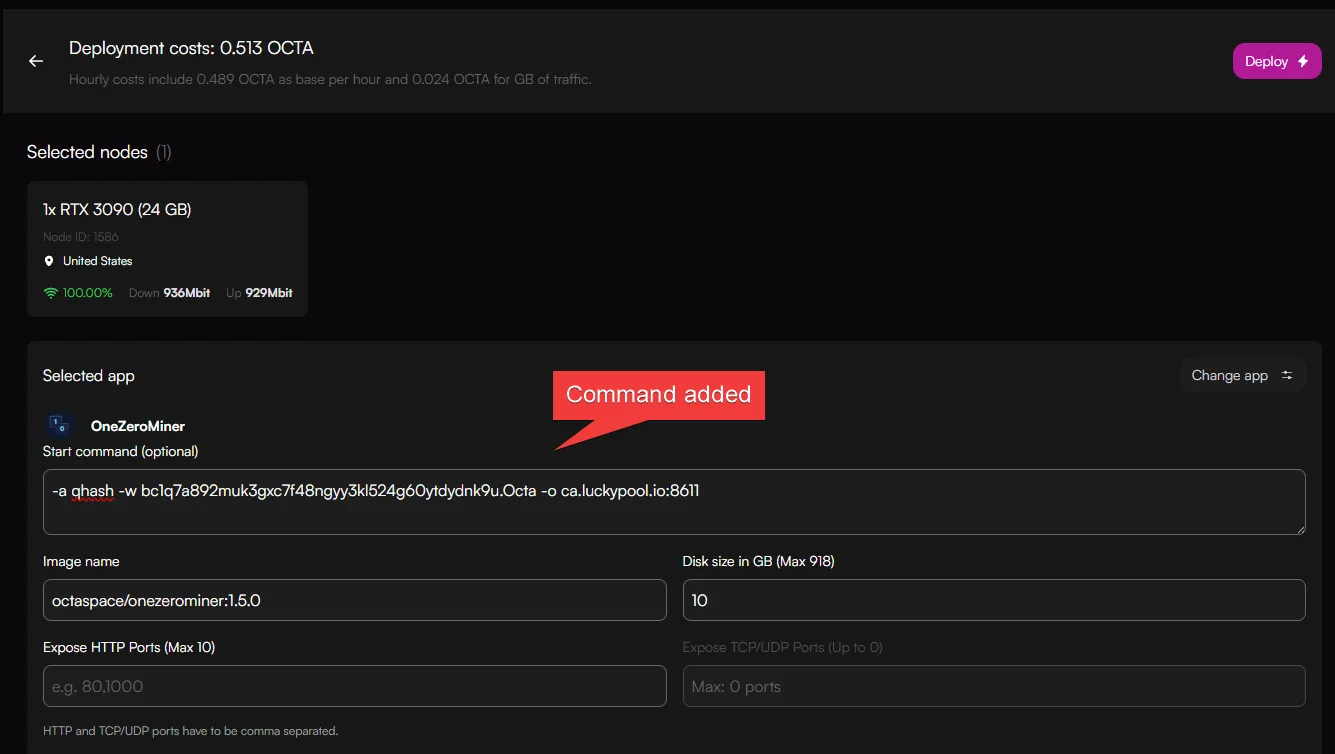
Task: Click the Expose TCP/UDP Ports field
Action: [994, 686]
